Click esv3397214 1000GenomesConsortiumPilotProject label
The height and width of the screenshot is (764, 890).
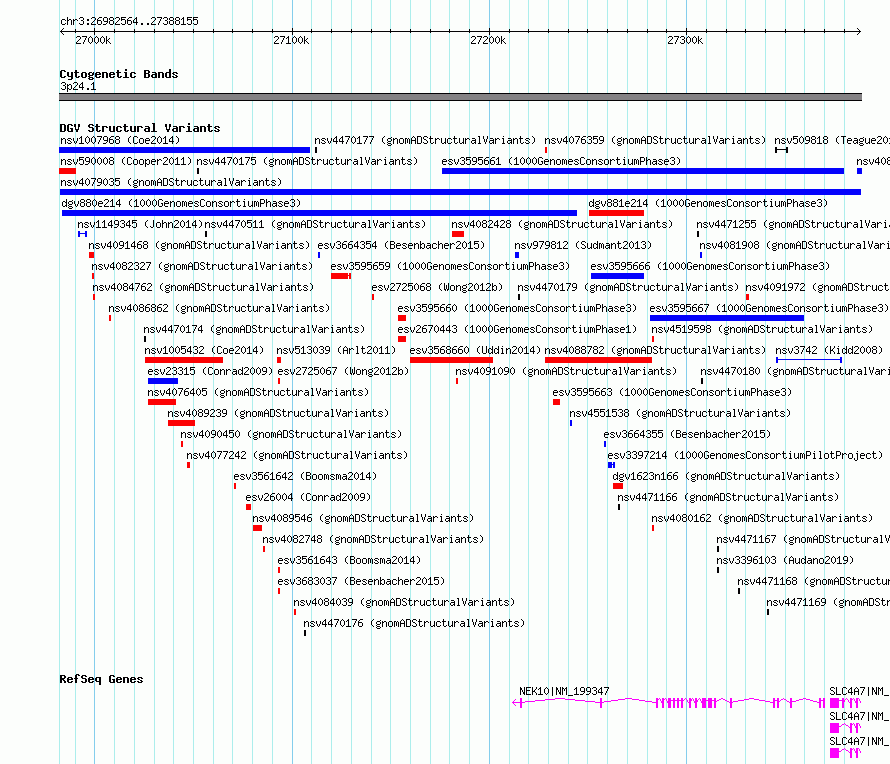[x=745, y=455]
